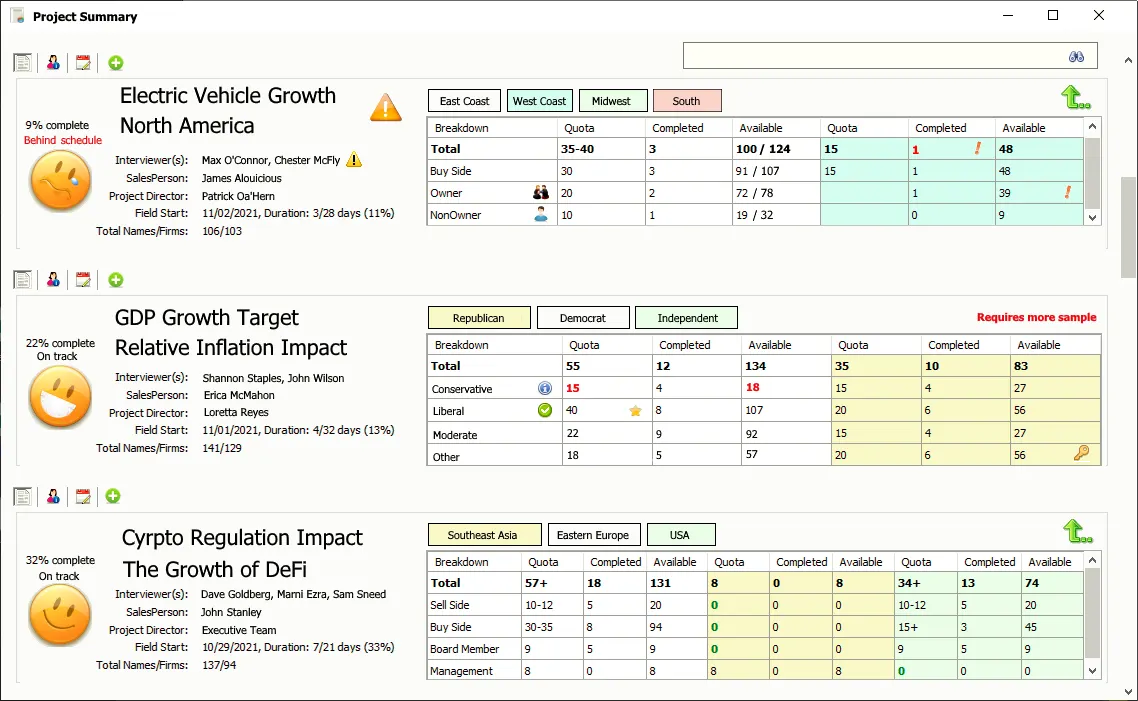Select the East Coast tab
1138x701 pixels.
(x=464, y=101)
